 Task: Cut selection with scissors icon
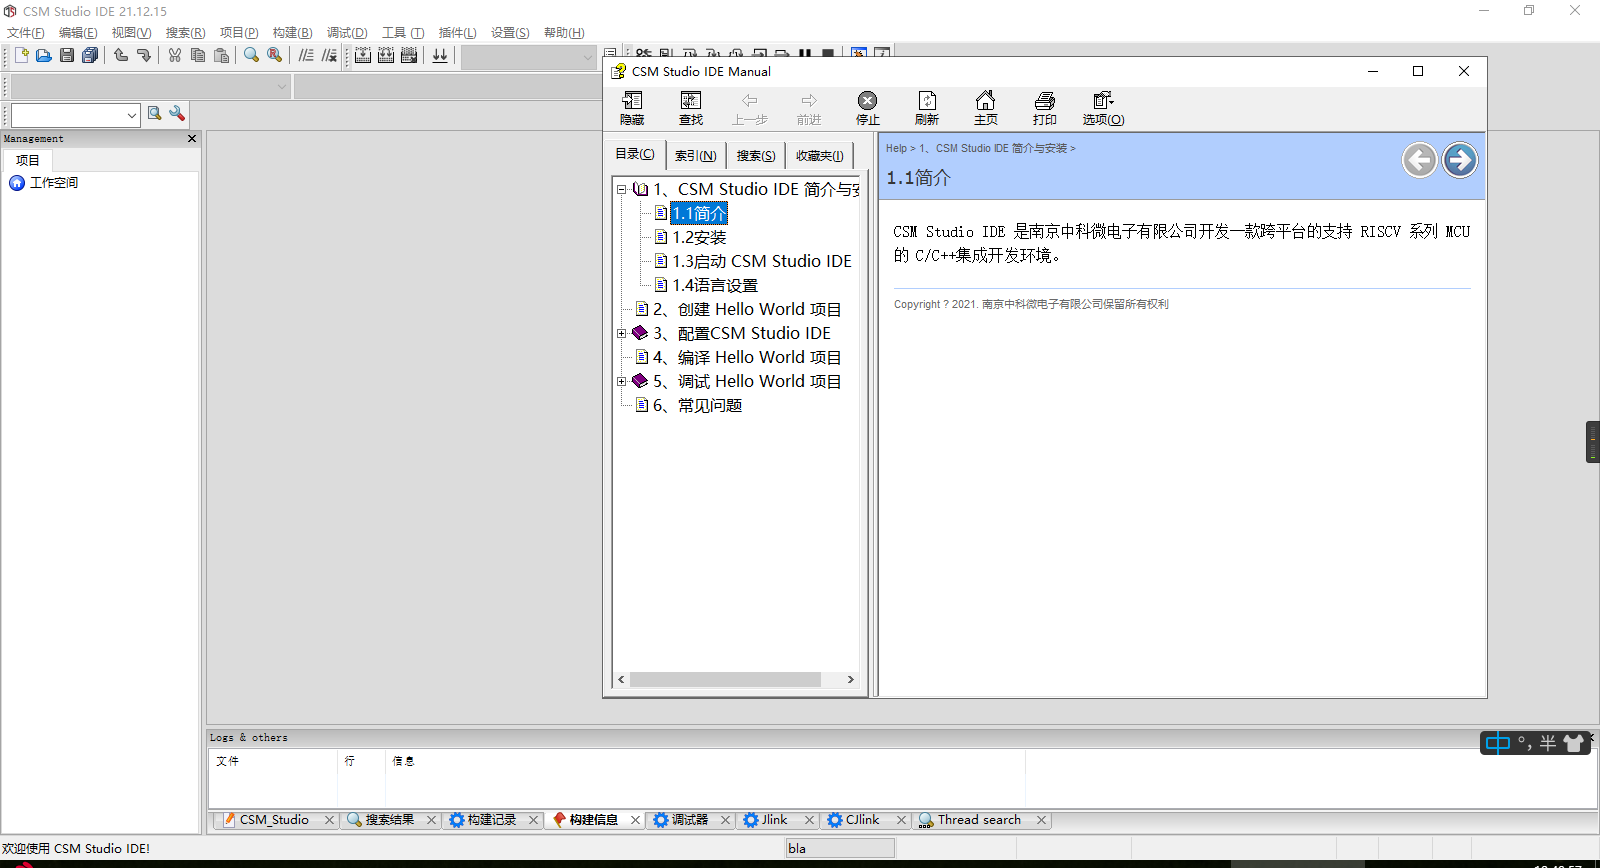coord(175,56)
